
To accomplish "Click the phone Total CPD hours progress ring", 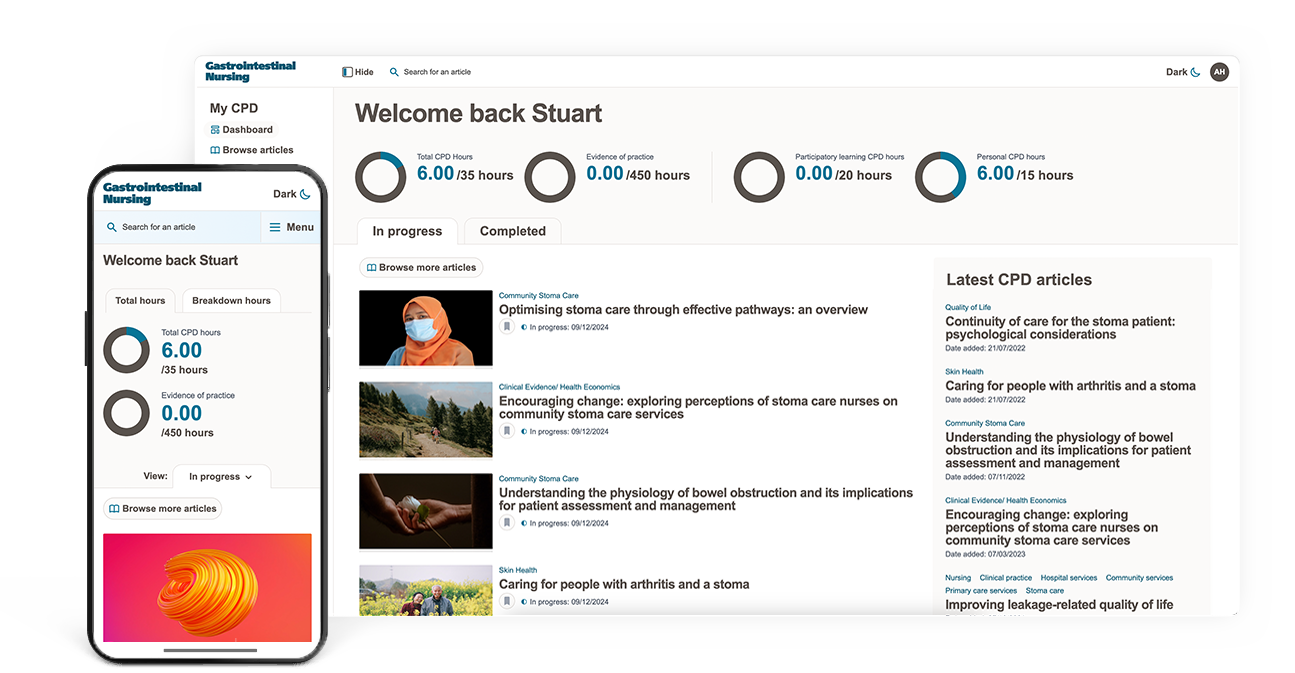I will pos(126,351).
